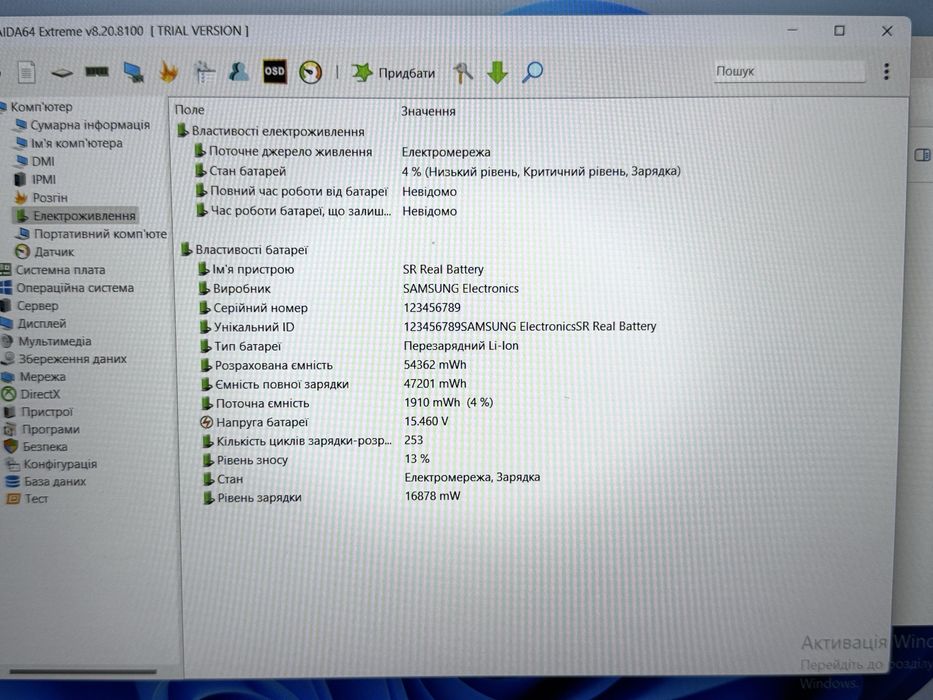
Task: Select the Властивості електроживлення group row
Action: 271,132
